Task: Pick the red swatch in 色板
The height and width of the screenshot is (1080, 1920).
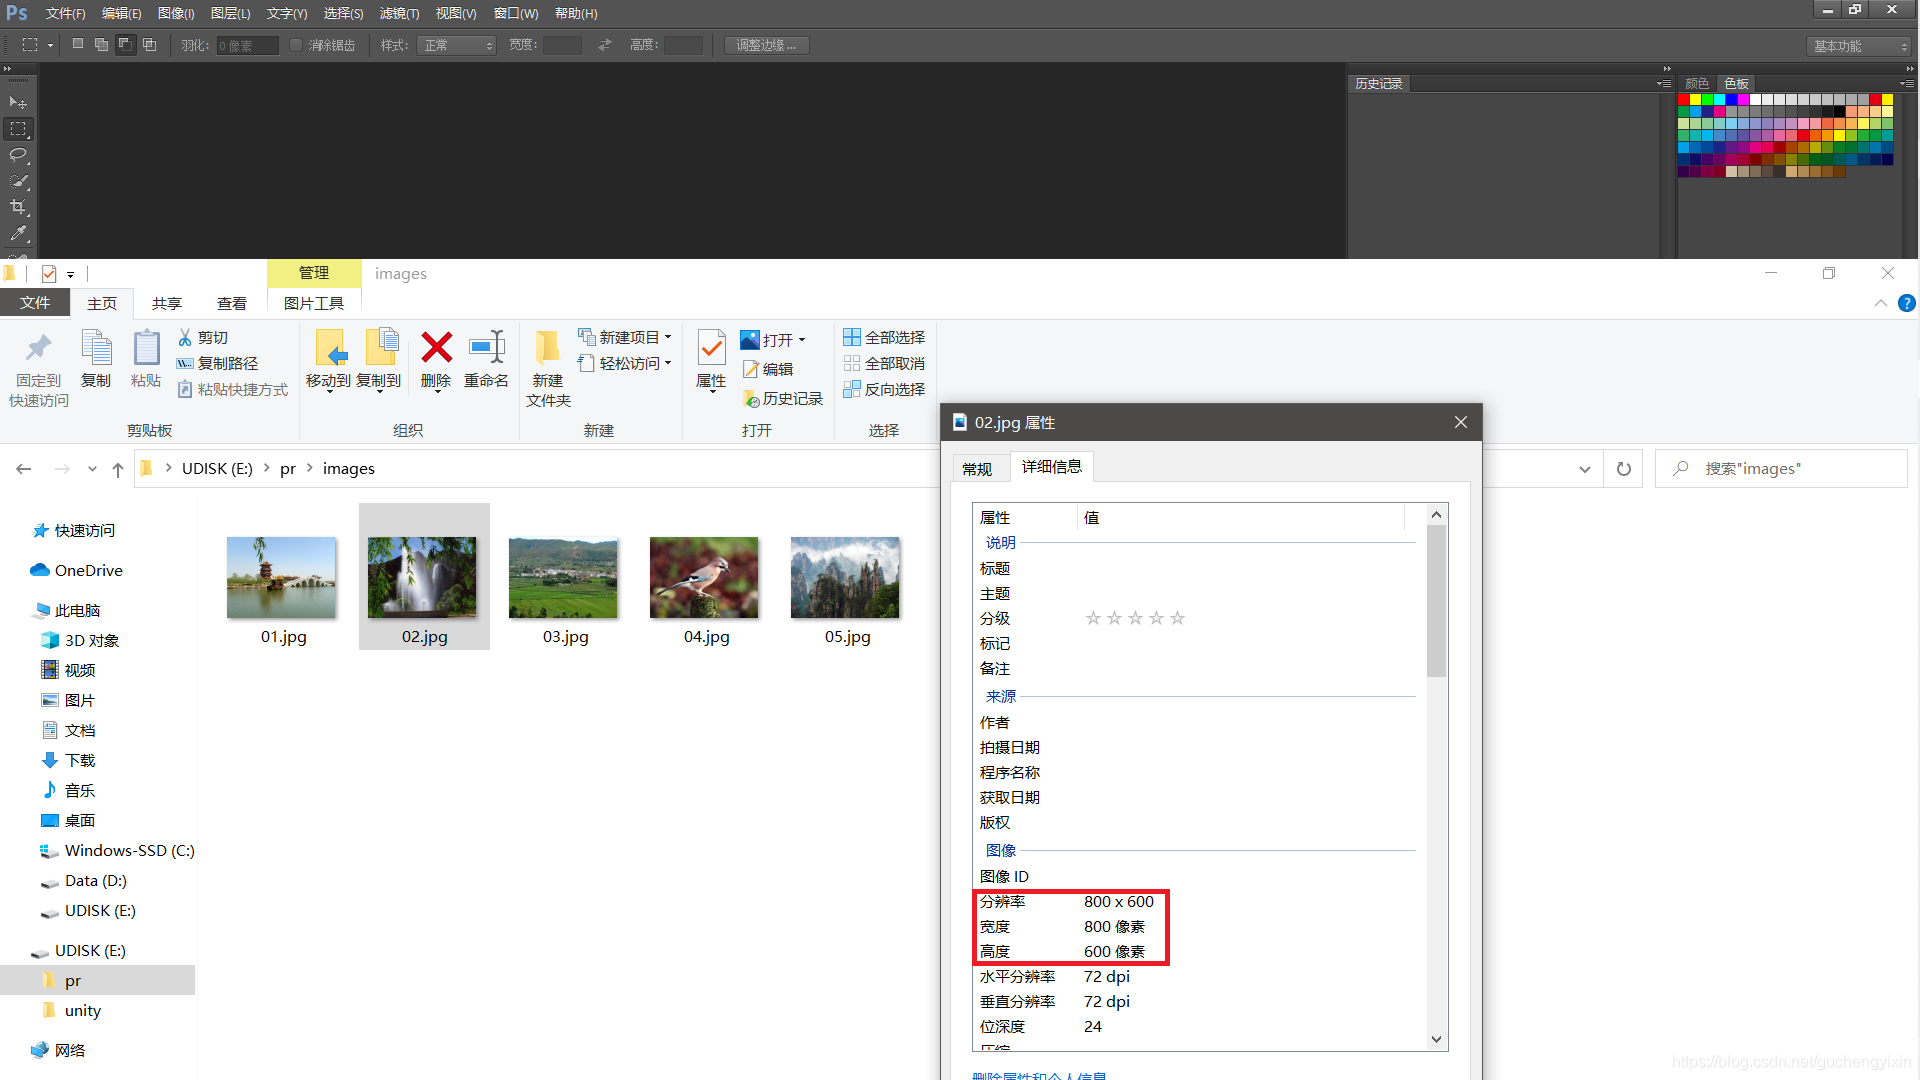Action: coord(1684,100)
